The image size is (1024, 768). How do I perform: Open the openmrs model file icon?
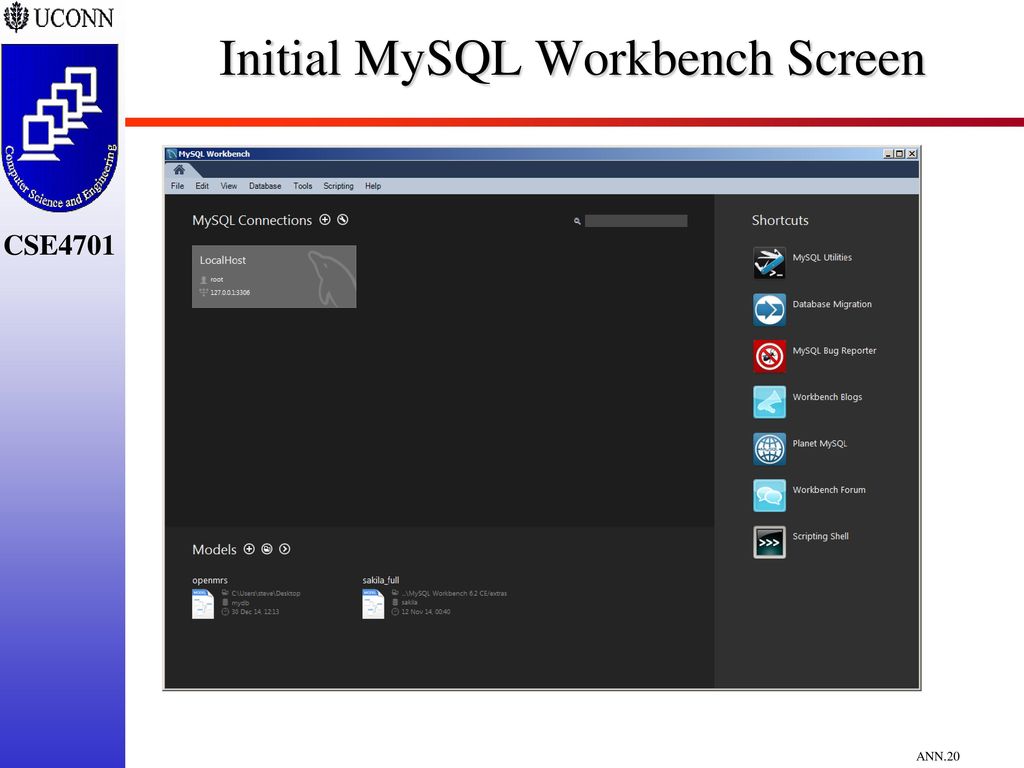203,604
